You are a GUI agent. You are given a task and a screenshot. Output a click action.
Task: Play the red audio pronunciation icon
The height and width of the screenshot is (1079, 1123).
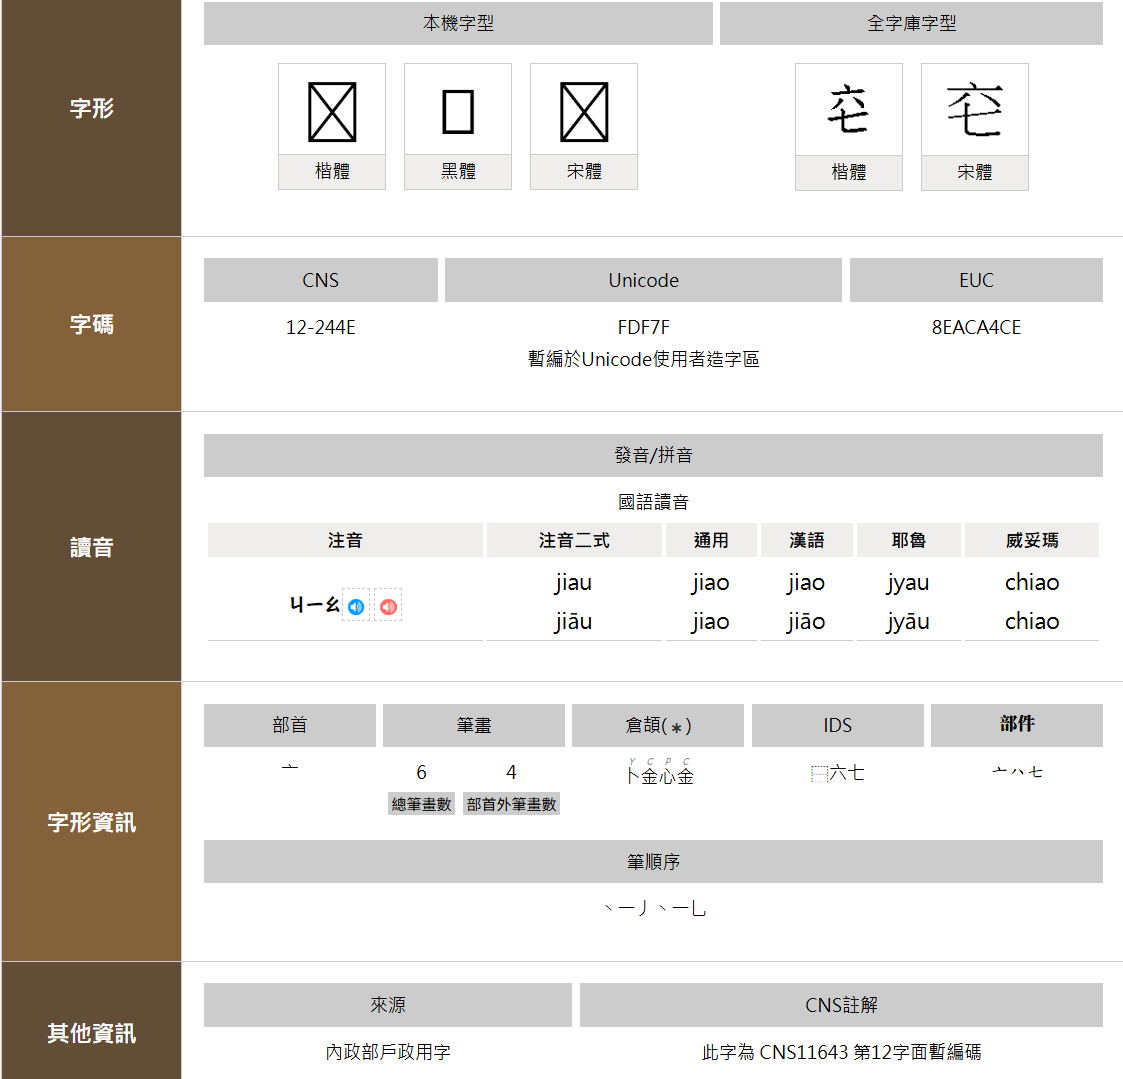click(388, 606)
